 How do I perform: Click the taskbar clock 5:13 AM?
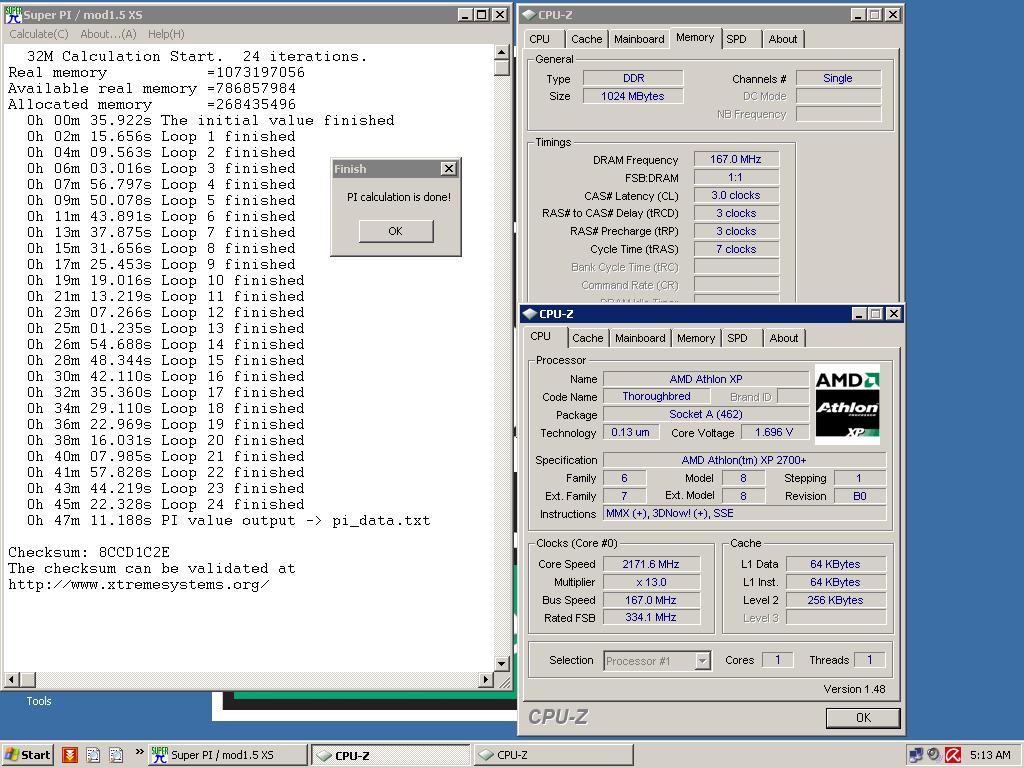click(989, 755)
